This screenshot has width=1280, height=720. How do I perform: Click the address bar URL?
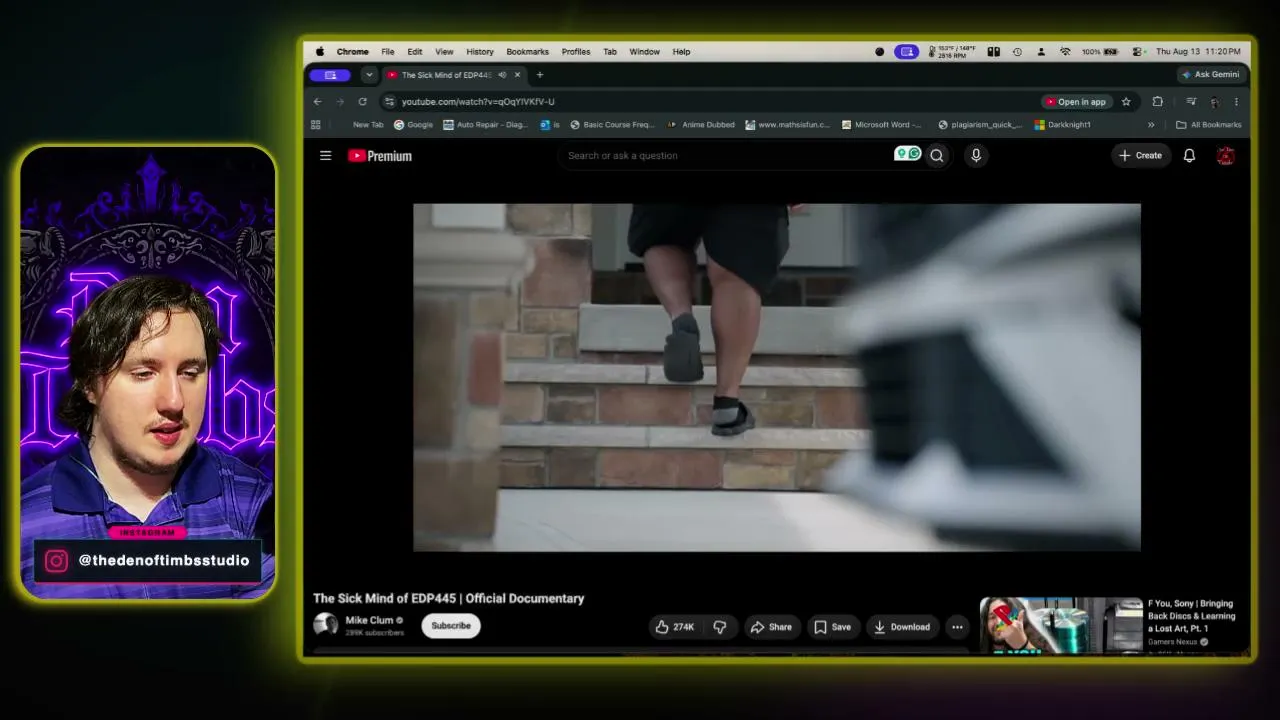[478, 101]
